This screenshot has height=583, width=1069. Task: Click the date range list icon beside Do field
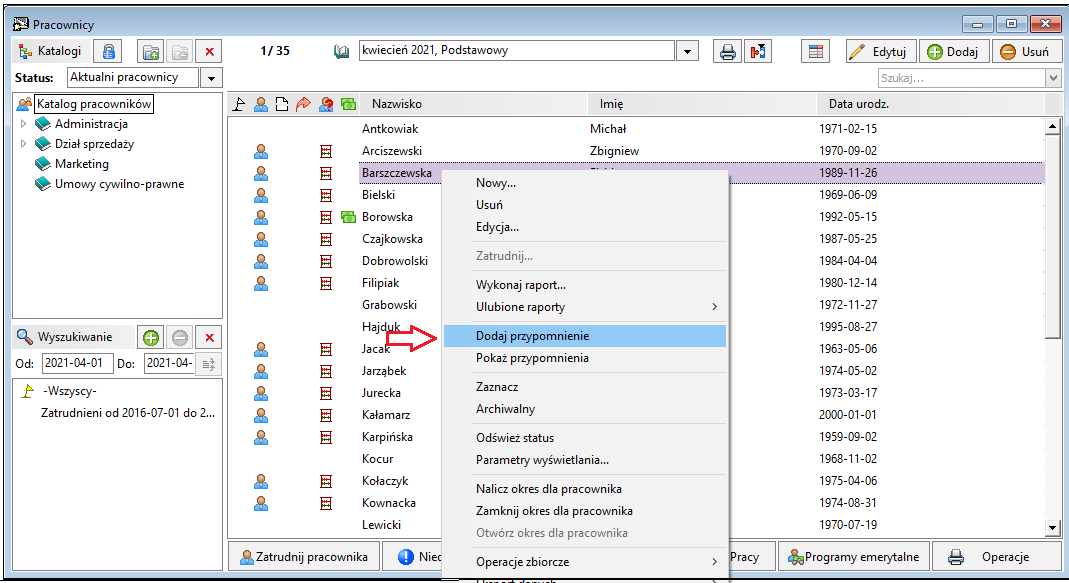(x=209, y=364)
